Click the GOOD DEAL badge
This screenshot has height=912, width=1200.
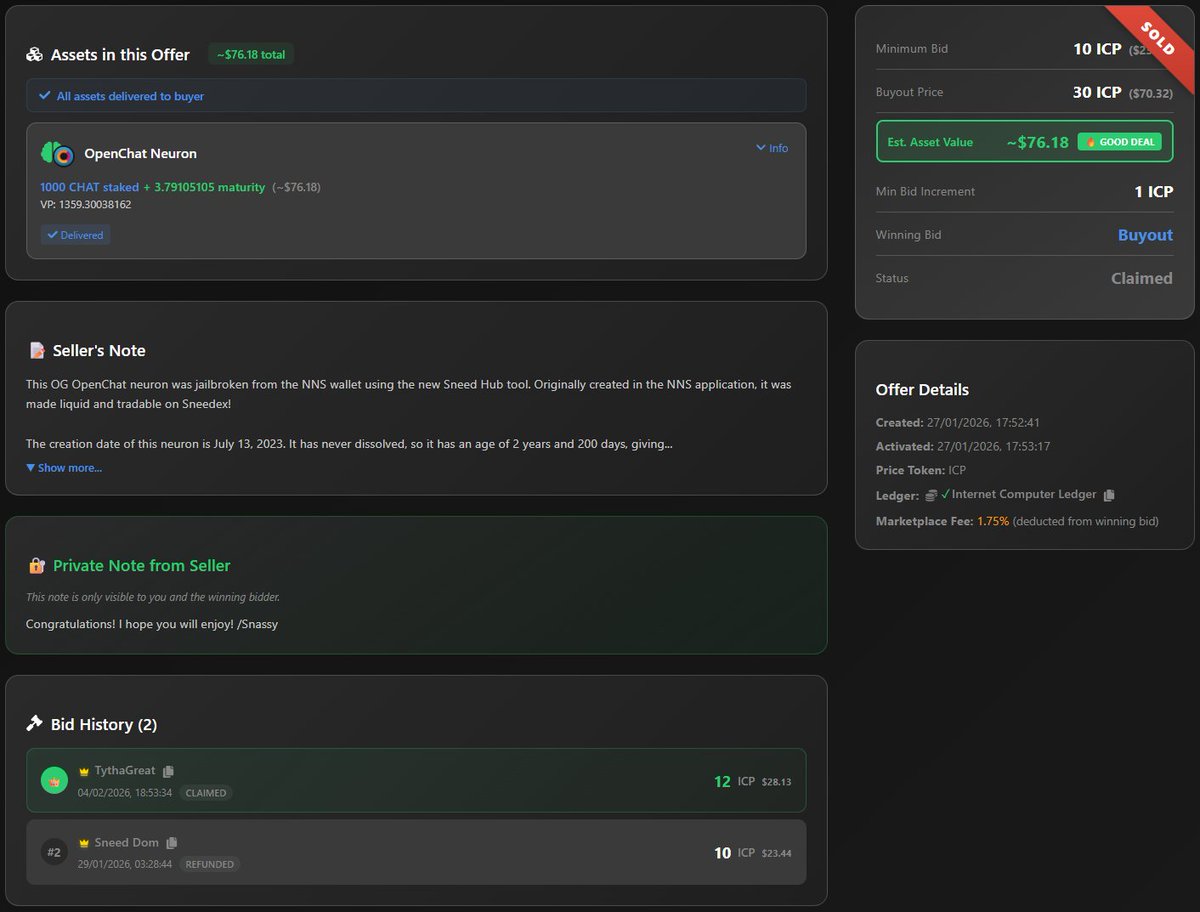point(1119,142)
